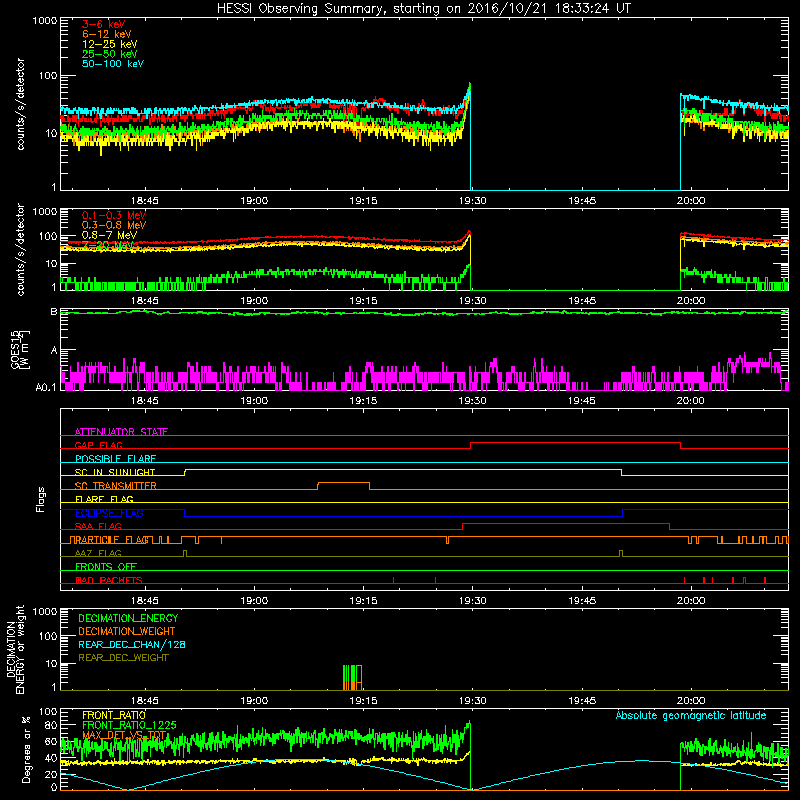
Task: Click the vertical Flags axis title
Action: 41,499
